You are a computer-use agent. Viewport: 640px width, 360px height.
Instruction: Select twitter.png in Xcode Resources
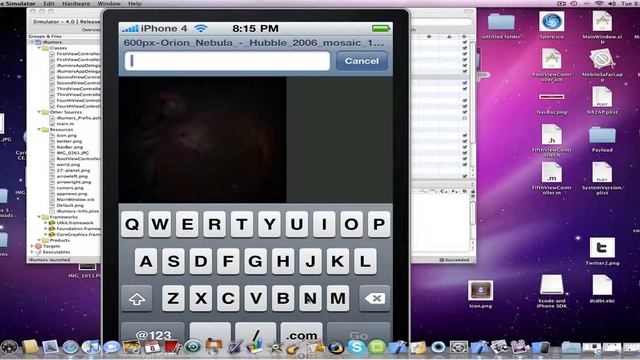(69, 141)
